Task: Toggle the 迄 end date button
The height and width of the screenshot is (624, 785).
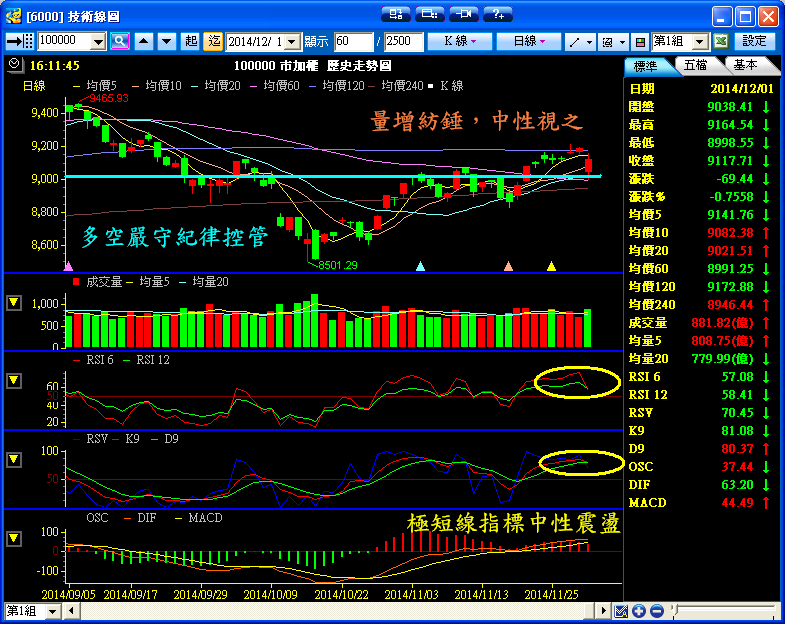Action: [213, 41]
